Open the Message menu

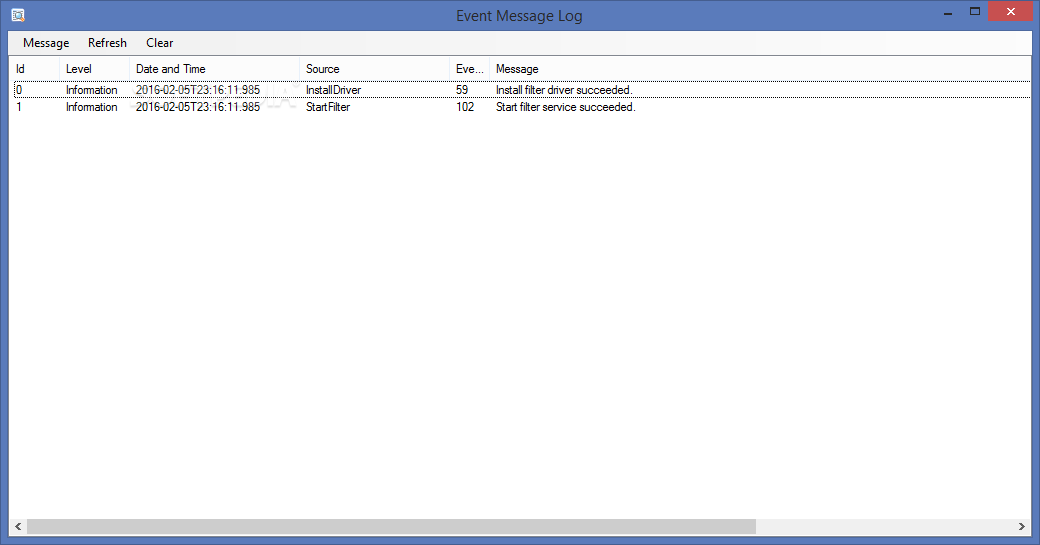[46, 43]
